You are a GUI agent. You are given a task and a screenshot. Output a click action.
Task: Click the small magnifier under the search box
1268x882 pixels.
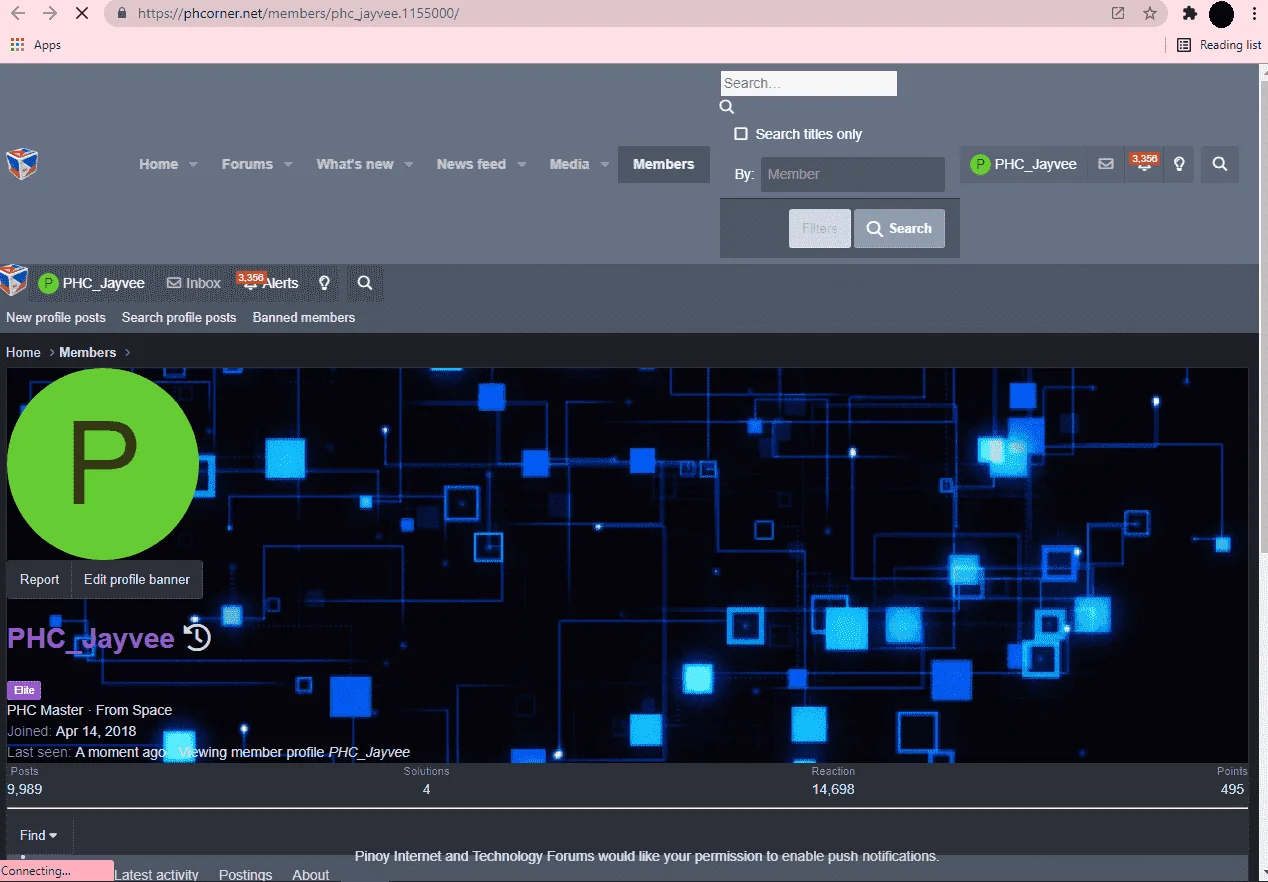click(x=727, y=107)
